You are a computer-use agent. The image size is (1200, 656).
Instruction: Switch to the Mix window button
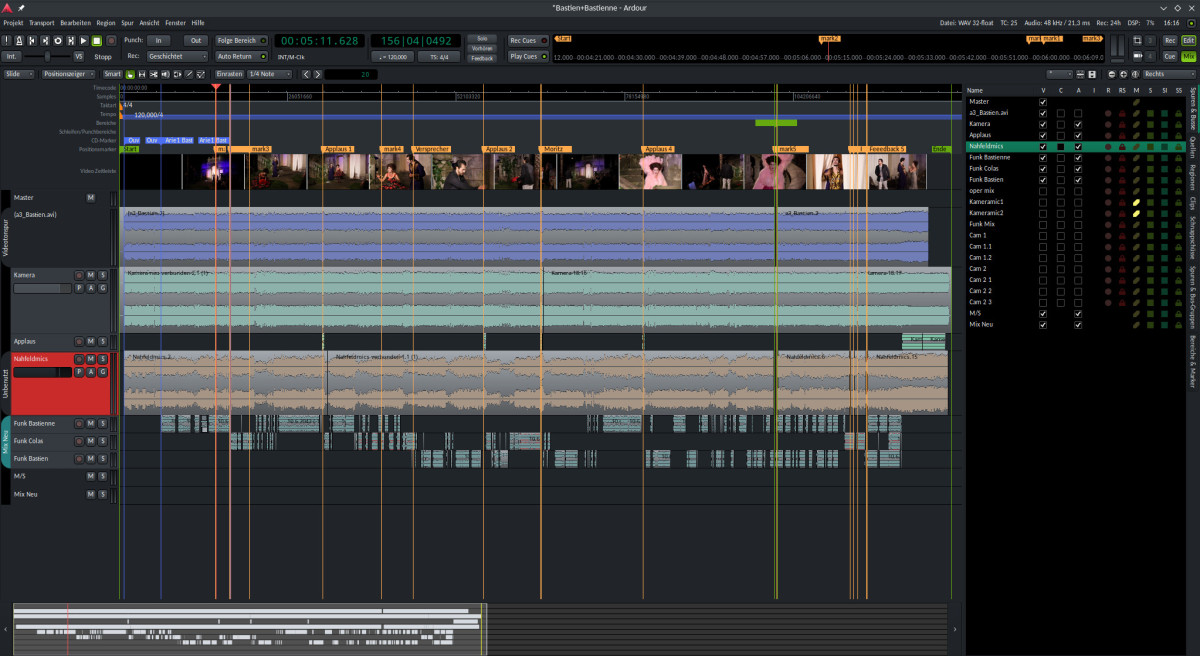coord(1189,56)
